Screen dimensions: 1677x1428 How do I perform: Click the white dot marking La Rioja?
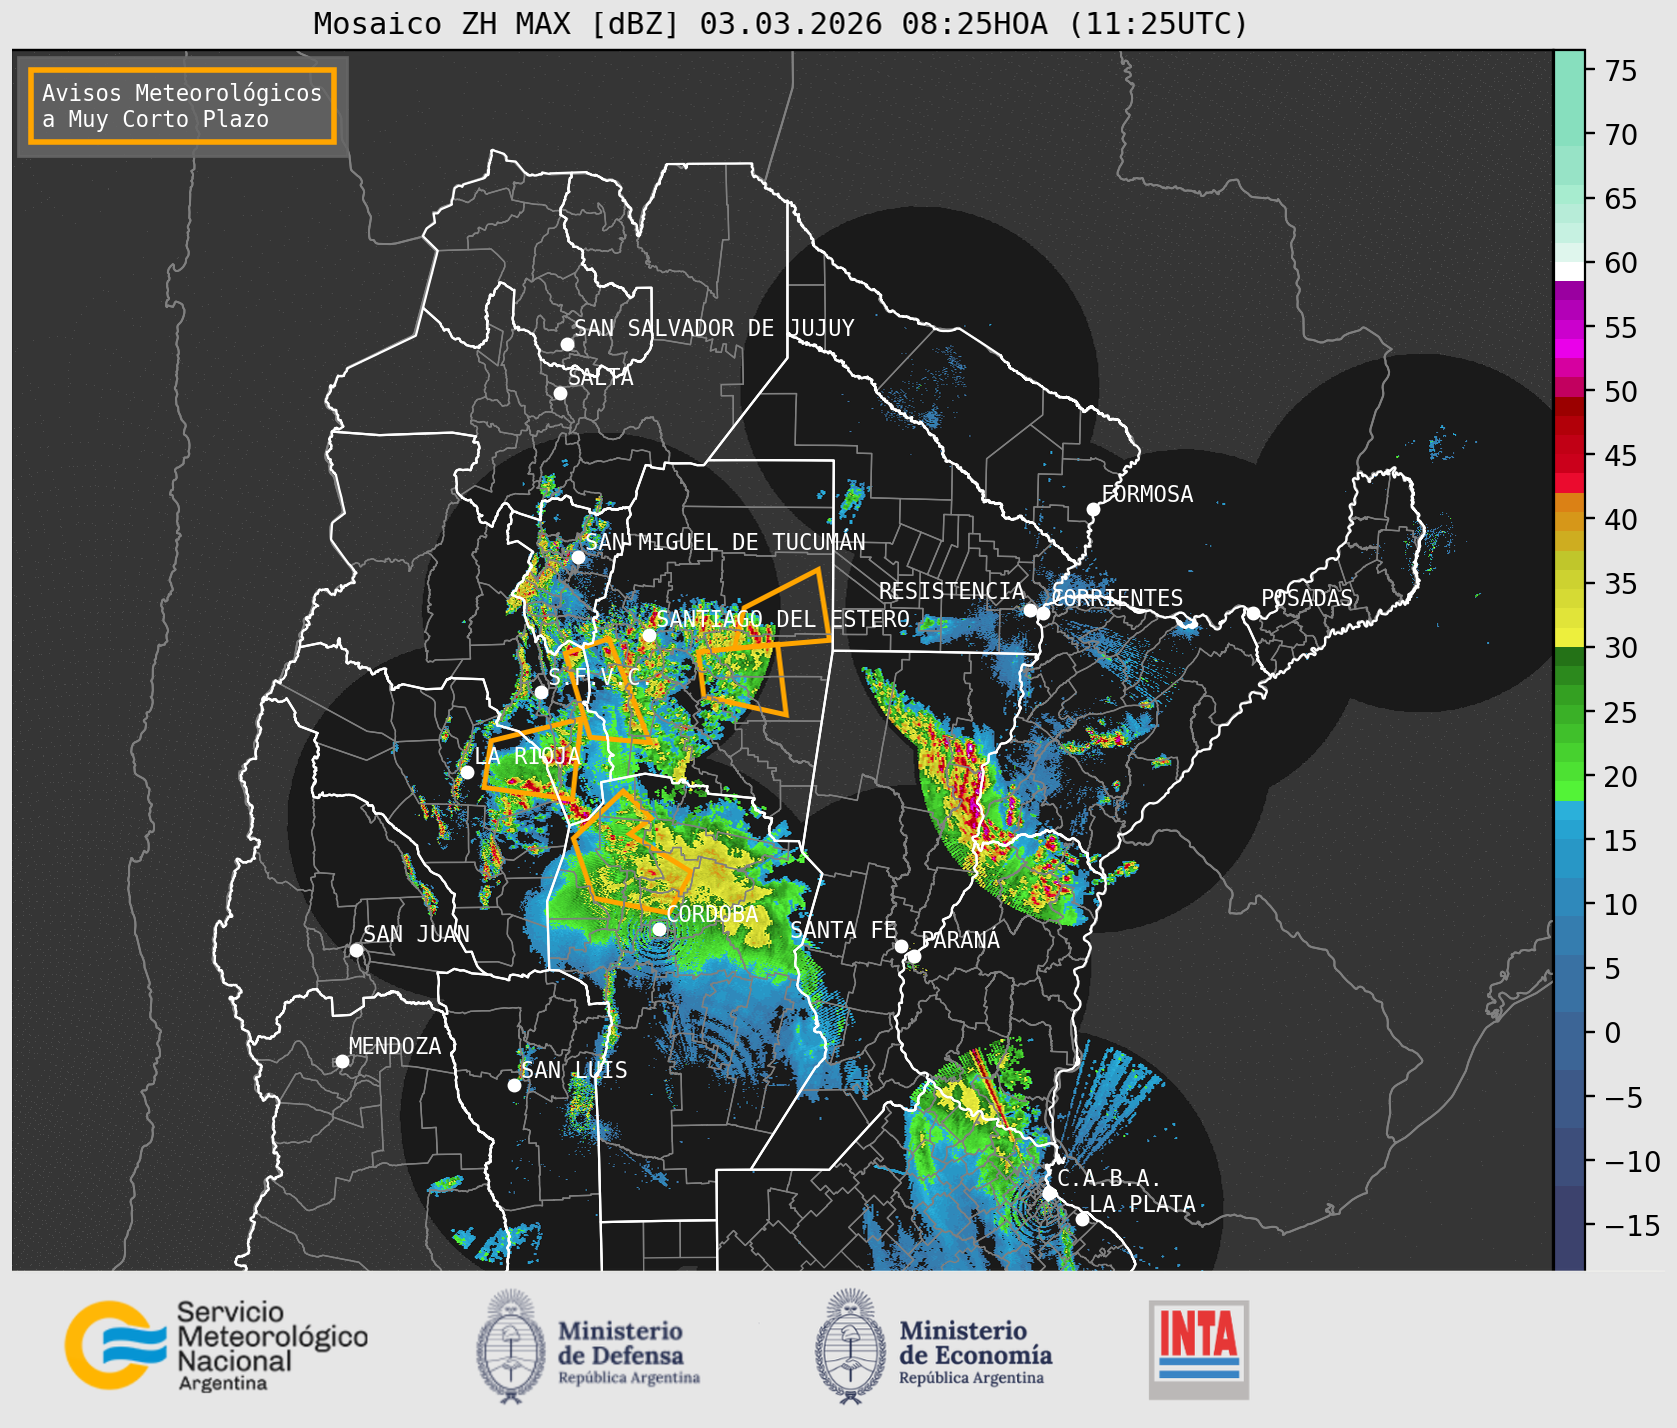tap(467, 772)
